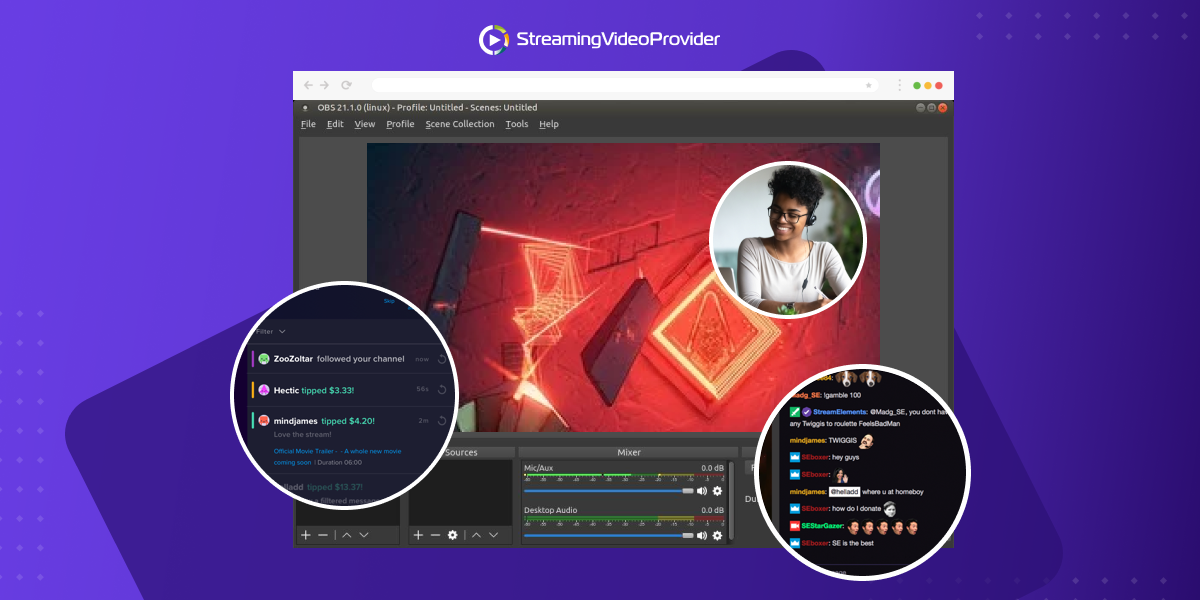Open the Profile menu in OBS

tap(400, 124)
